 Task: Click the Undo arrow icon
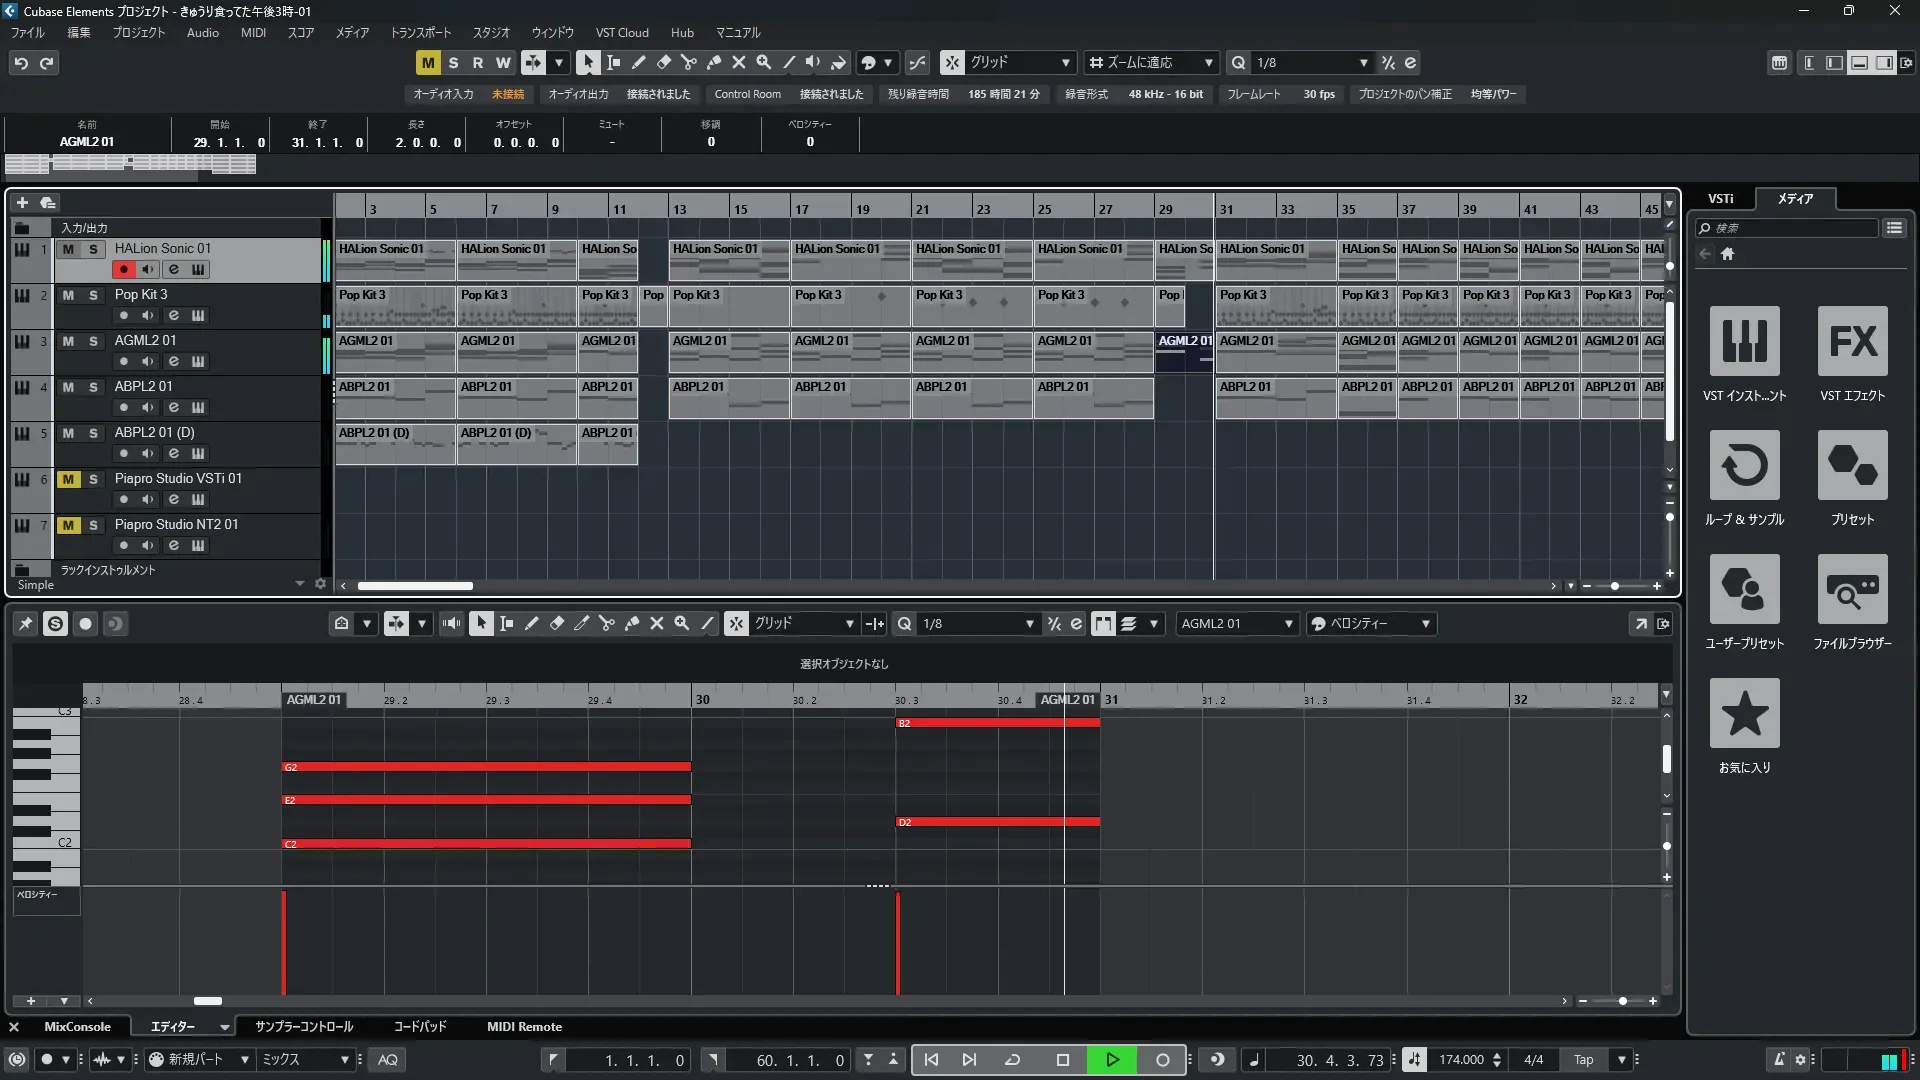pos(21,63)
